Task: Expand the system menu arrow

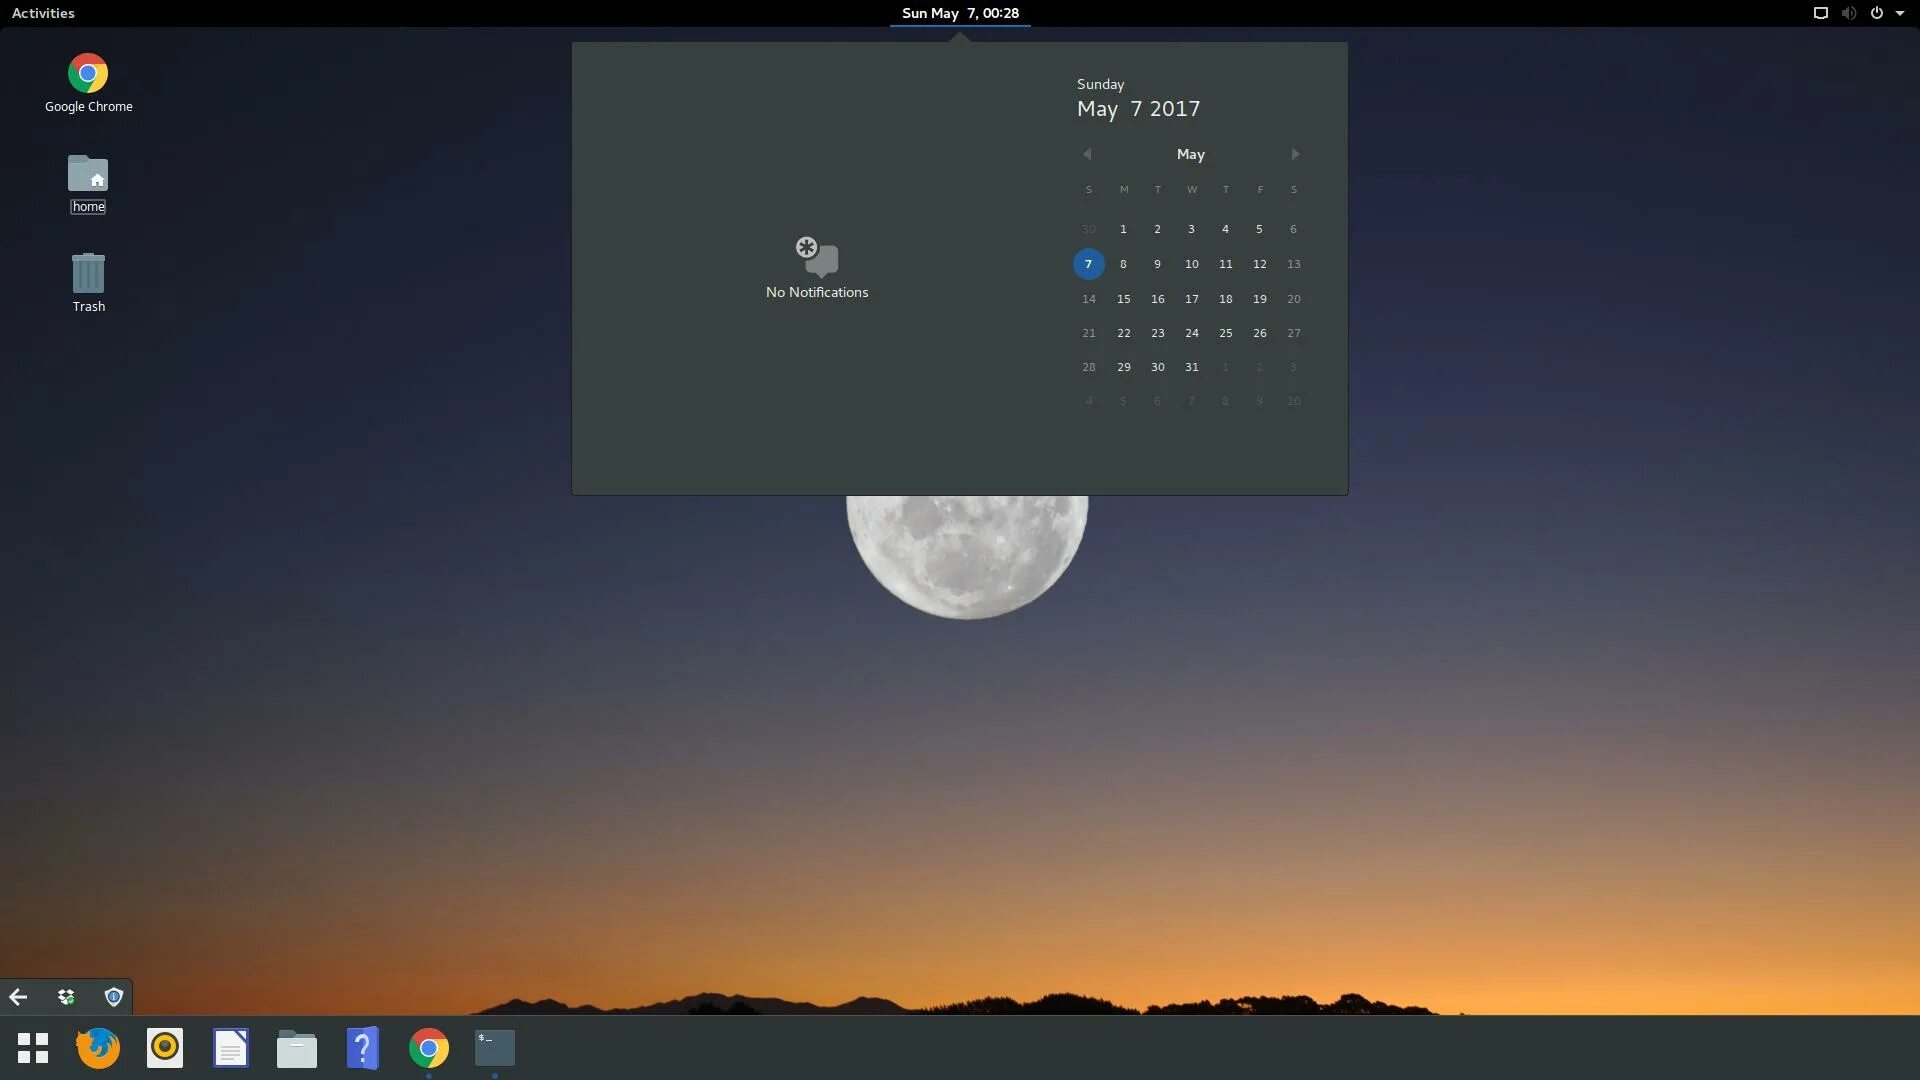Action: (1900, 13)
